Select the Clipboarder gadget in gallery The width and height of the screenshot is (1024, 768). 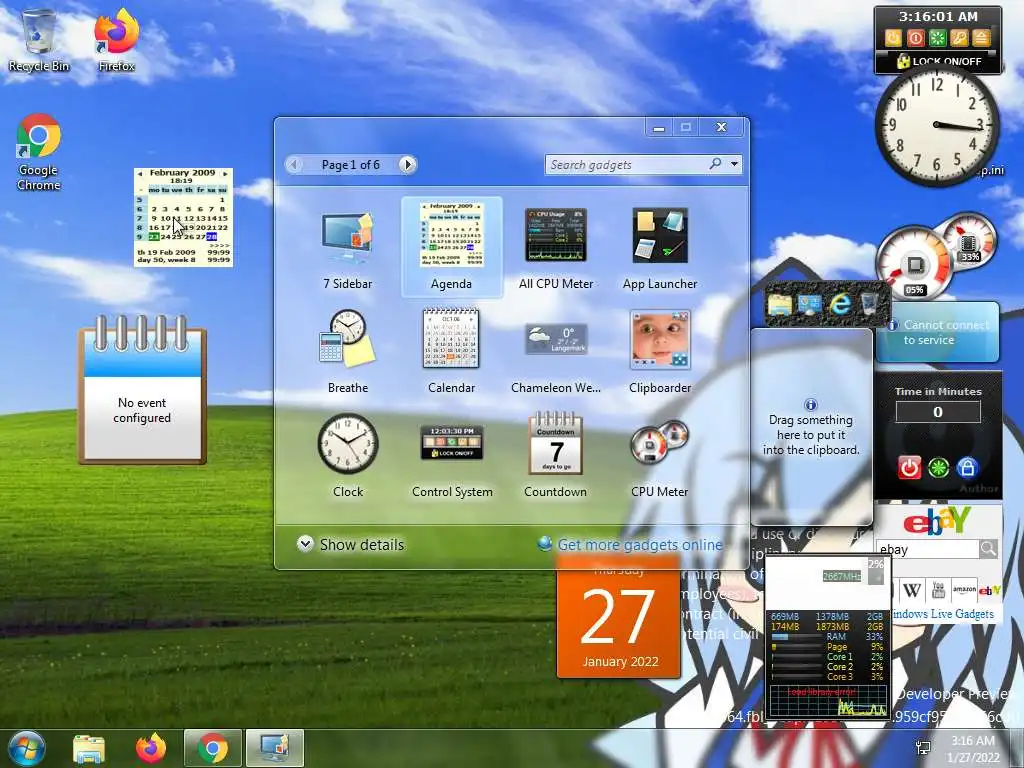(x=660, y=351)
